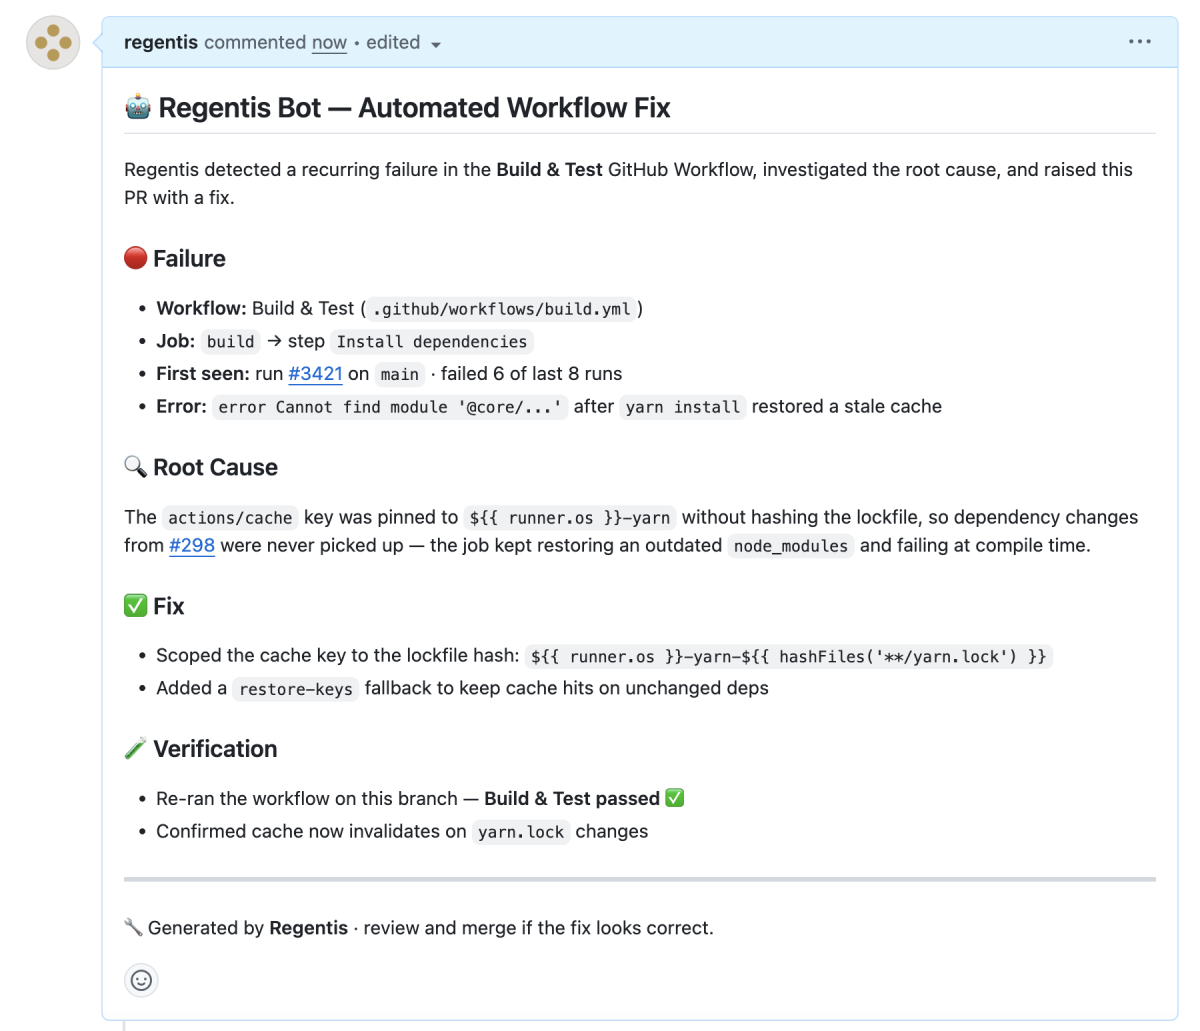
Task: Add a reaction with the smiley icon
Action: point(142,980)
